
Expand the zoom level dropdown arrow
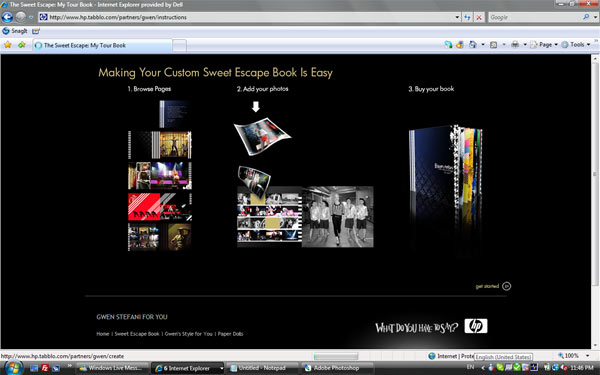point(588,355)
